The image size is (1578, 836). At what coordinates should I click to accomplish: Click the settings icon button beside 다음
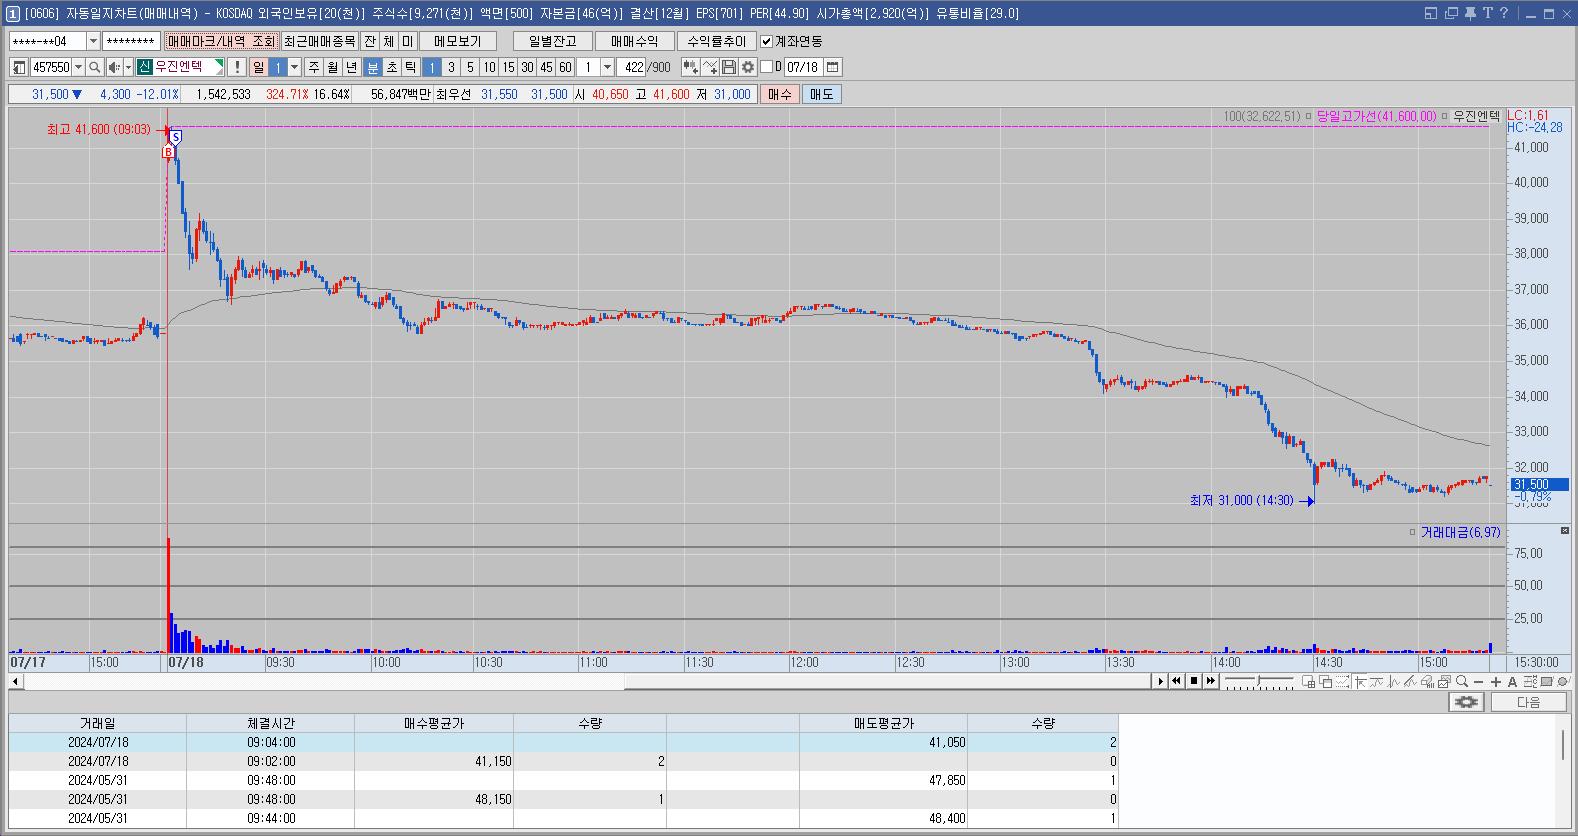(x=1466, y=702)
